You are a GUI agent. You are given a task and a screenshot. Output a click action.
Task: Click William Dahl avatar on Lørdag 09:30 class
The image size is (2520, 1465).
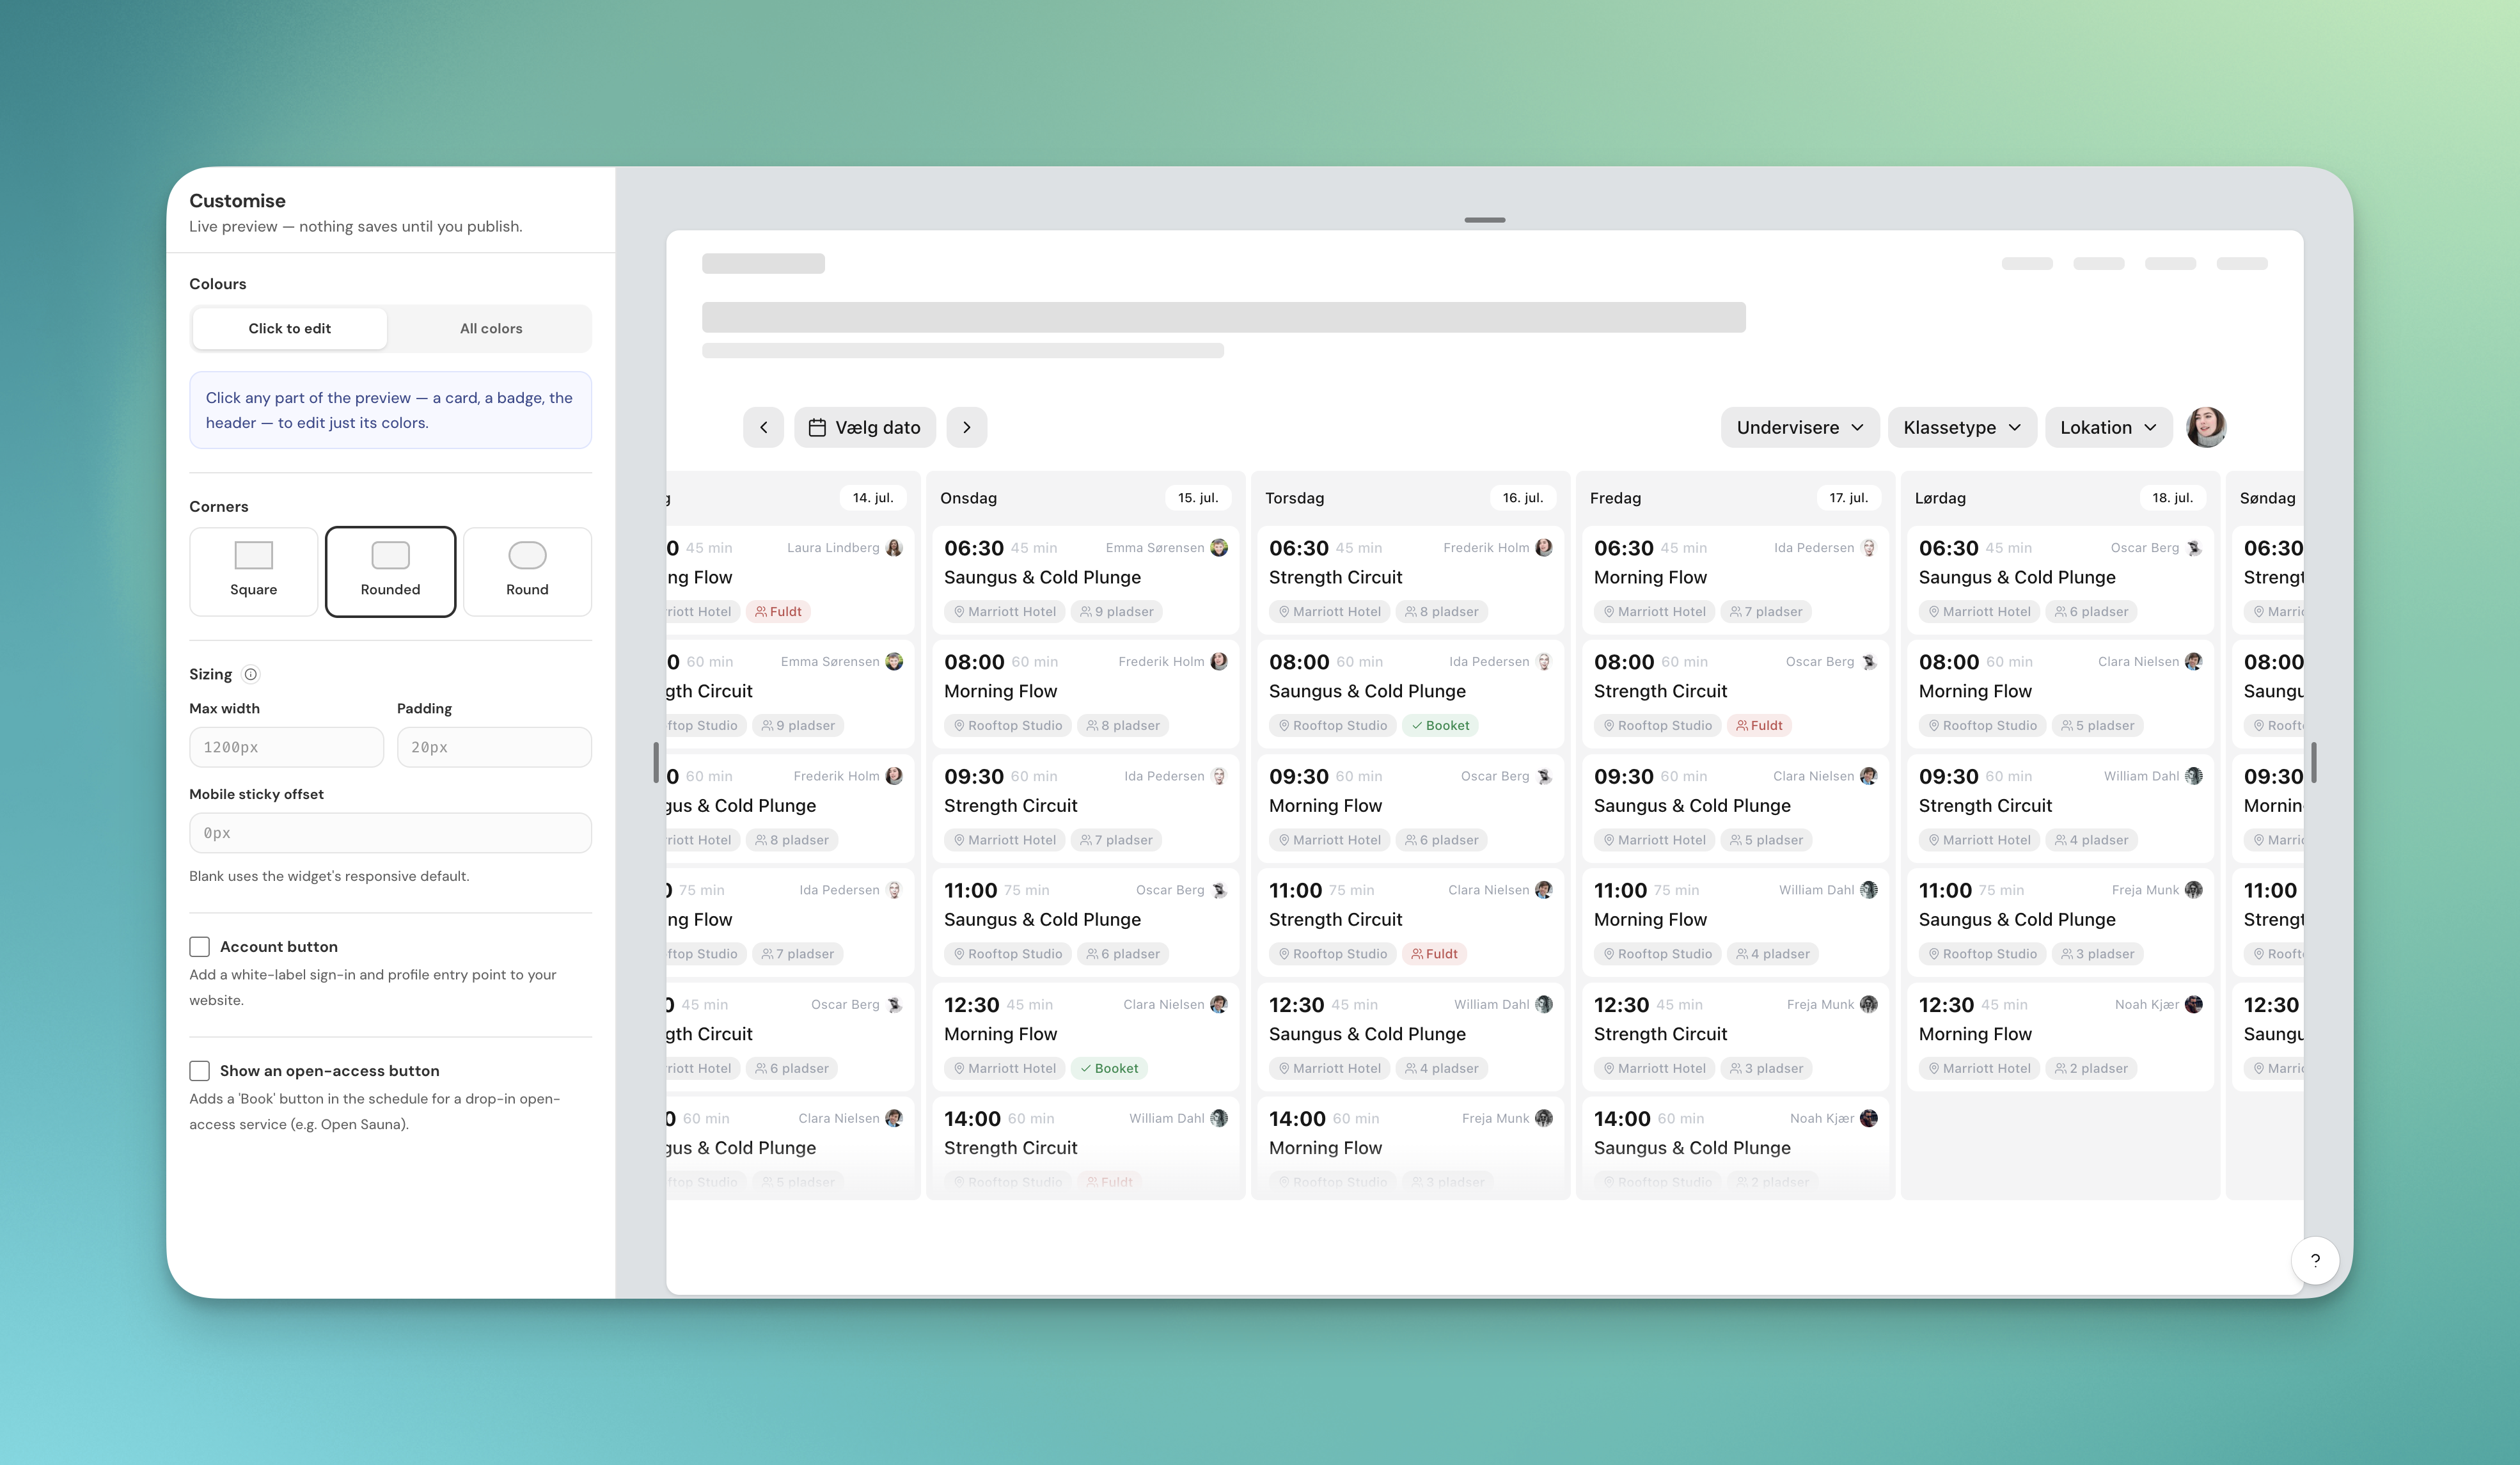pyautogui.click(x=2193, y=775)
